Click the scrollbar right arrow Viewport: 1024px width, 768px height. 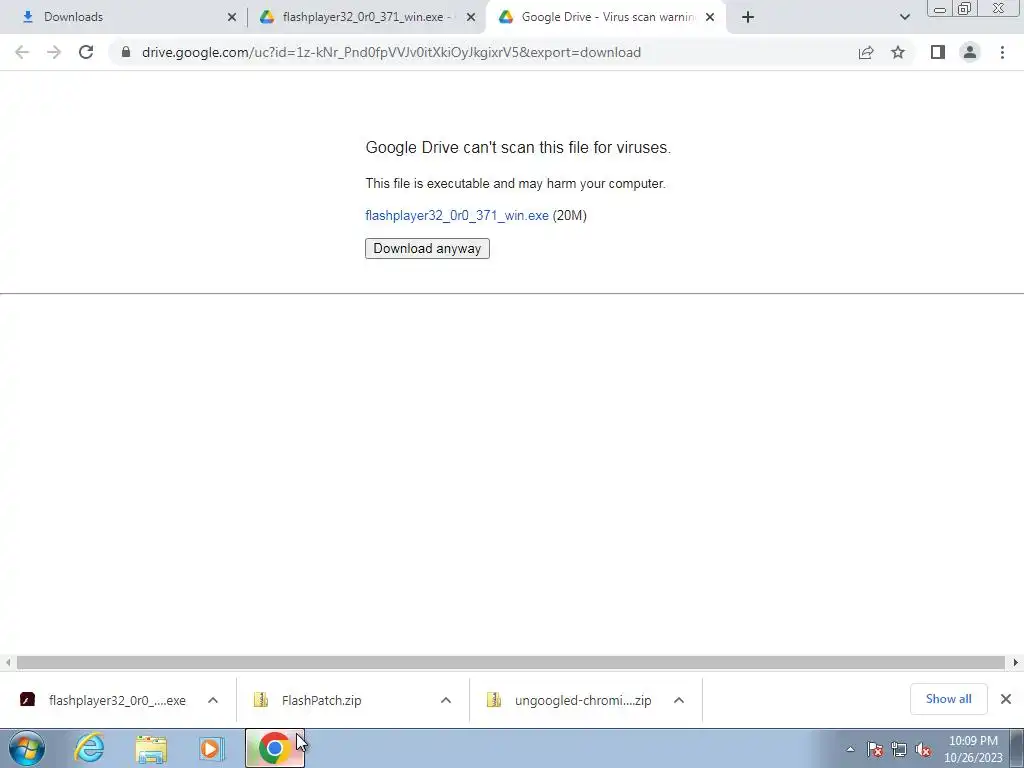tap(1016, 662)
